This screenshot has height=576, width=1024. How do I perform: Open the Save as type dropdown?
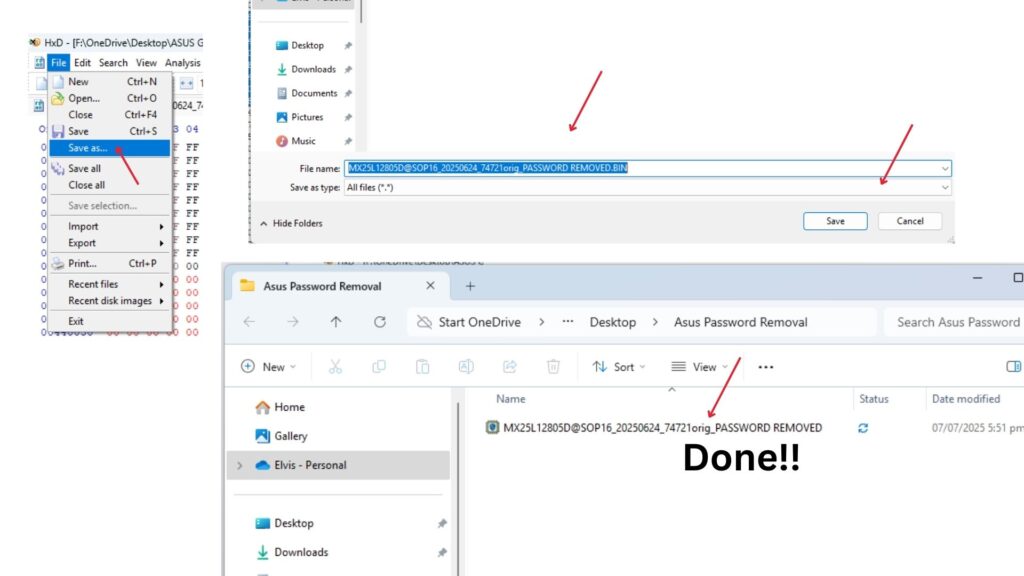click(647, 187)
